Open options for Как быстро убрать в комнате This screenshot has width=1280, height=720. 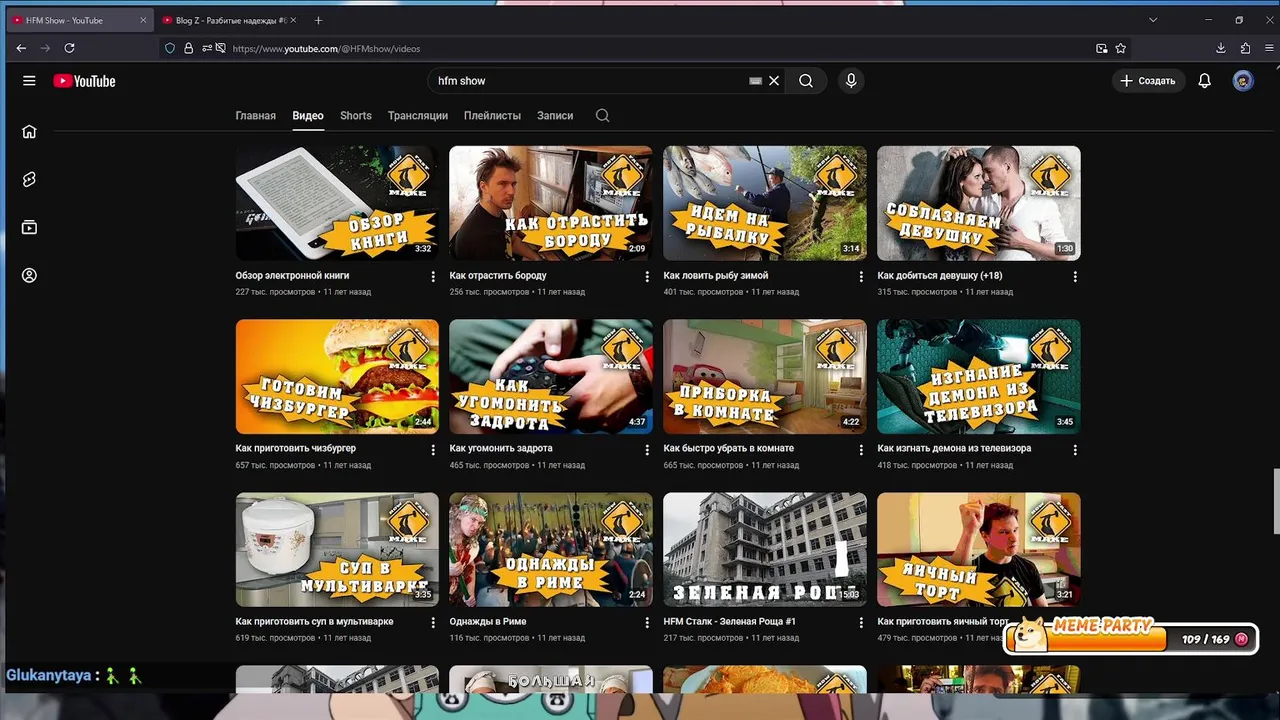tap(861, 450)
